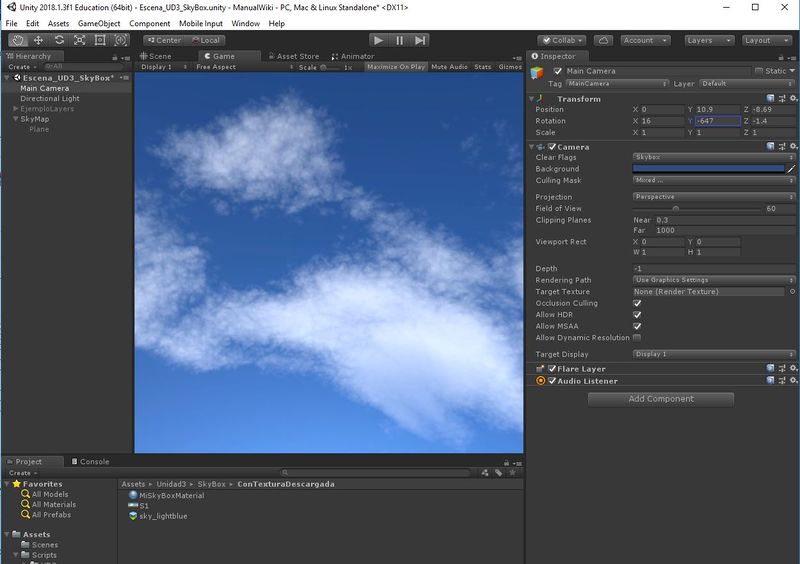This screenshot has width=800, height=564.
Task: Open the cloud services button
Action: pos(603,40)
